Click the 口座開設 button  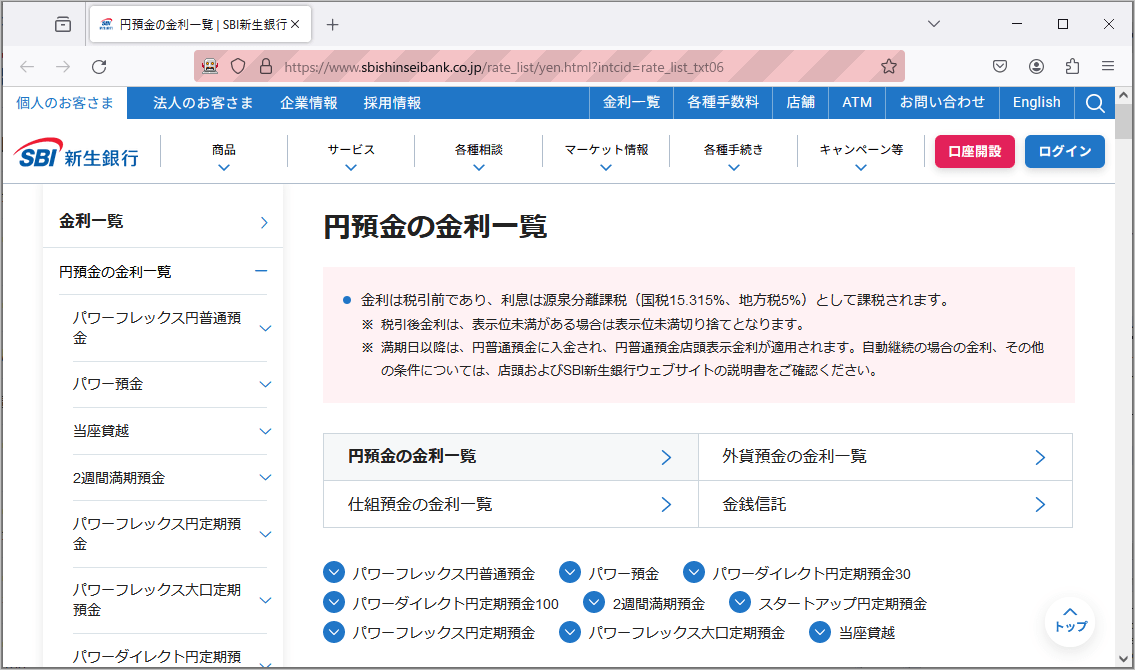click(974, 151)
